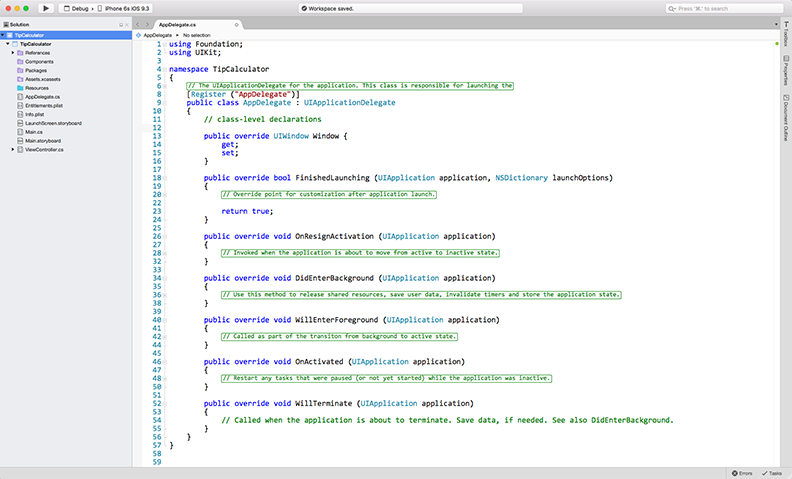Image resolution: width=792 pixels, height=479 pixels.
Task: Open AppDelegate.cs from the solution tree
Action: 42,97
